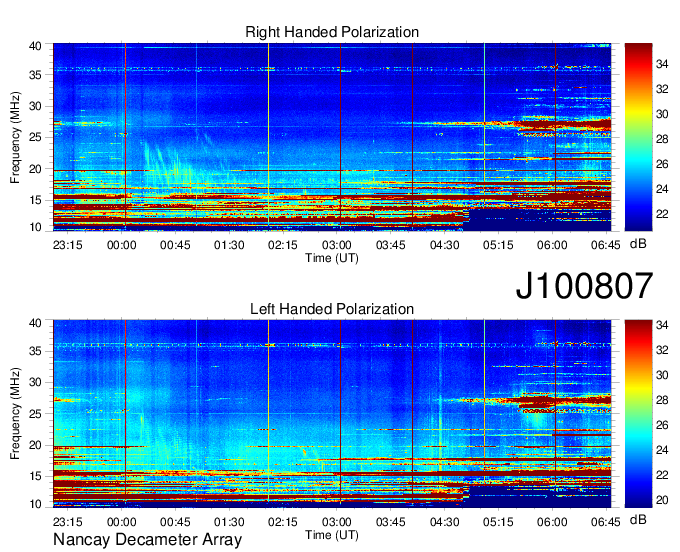The width and height of the screenshot is (680, 552).
Task: Click the Right Handed Polarization title
Action: click(332, 32)
